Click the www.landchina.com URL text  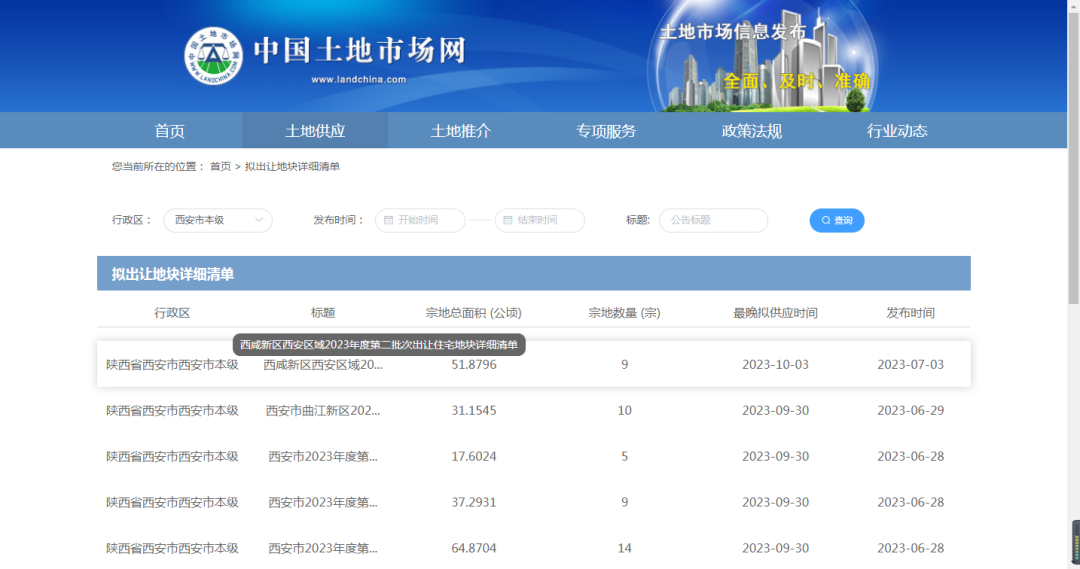click(x=358, y=80)
